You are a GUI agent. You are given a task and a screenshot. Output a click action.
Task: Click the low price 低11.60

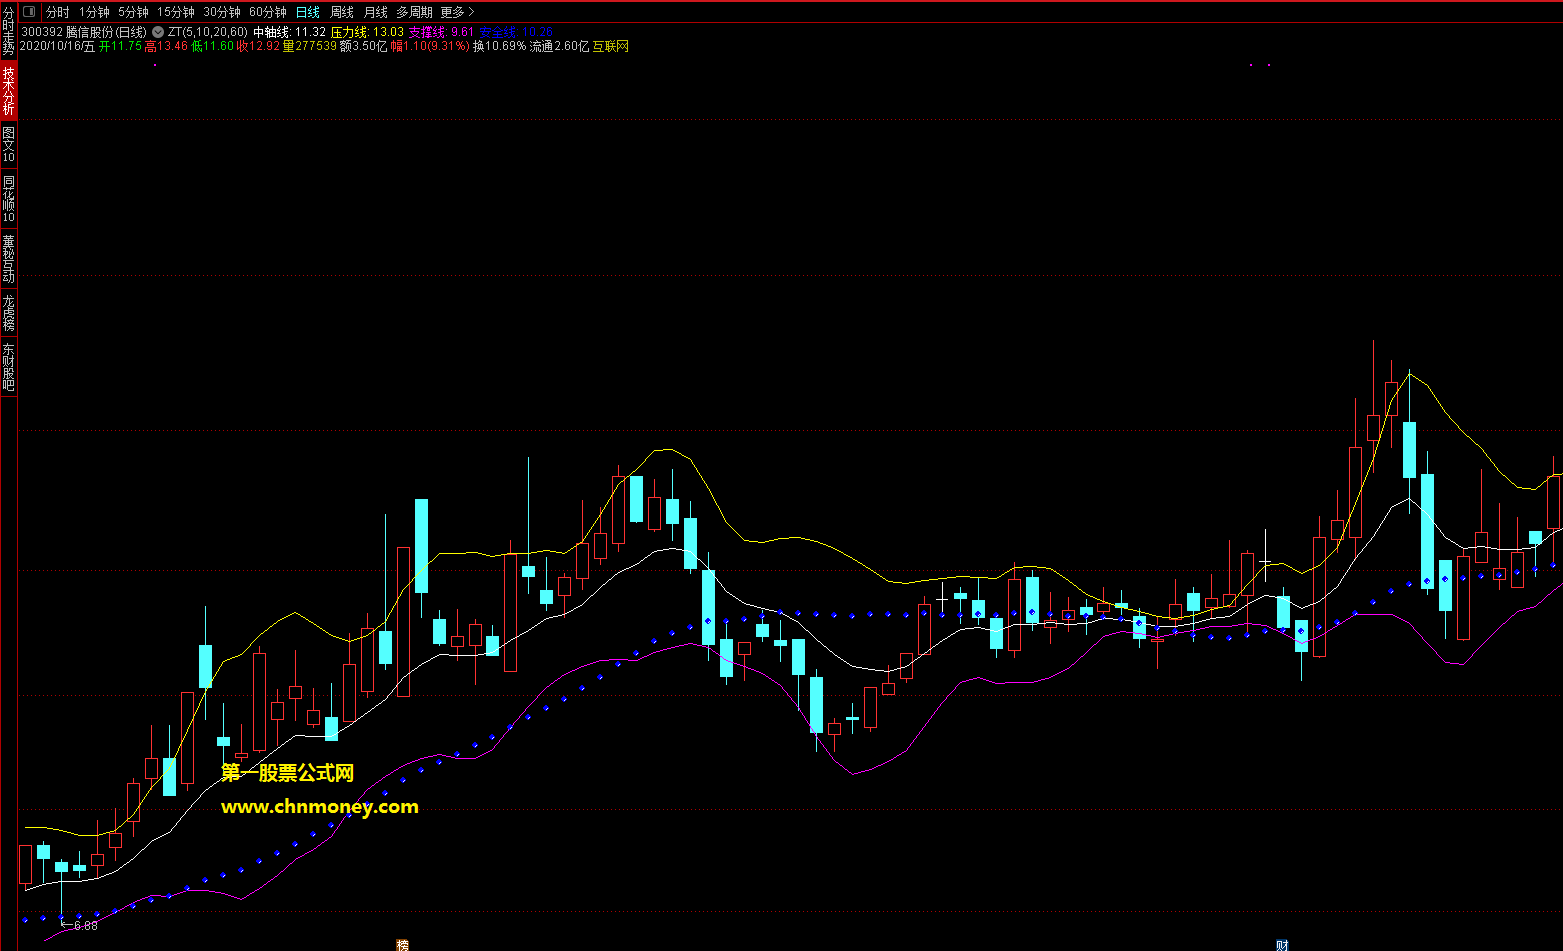212,46
